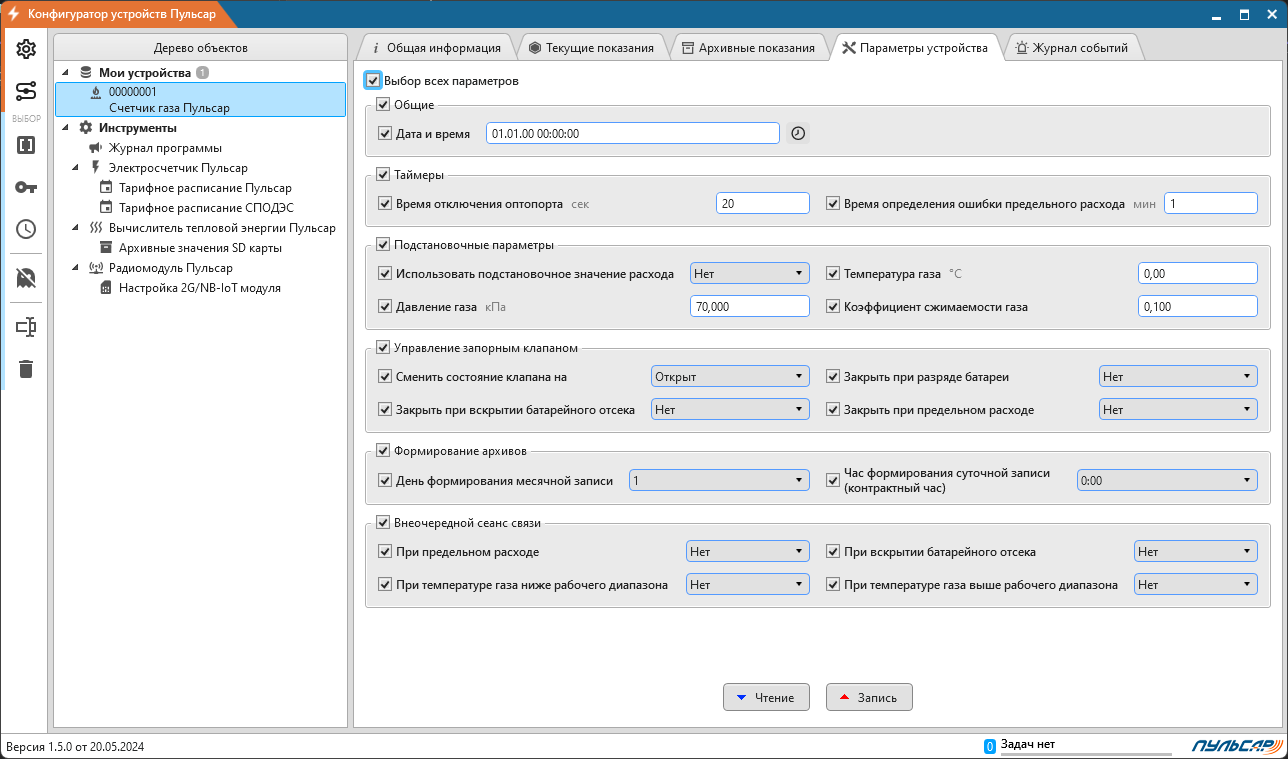
Task: Click SIM card icon of Настройка 2G/NB-IoT
Action: 106,288
